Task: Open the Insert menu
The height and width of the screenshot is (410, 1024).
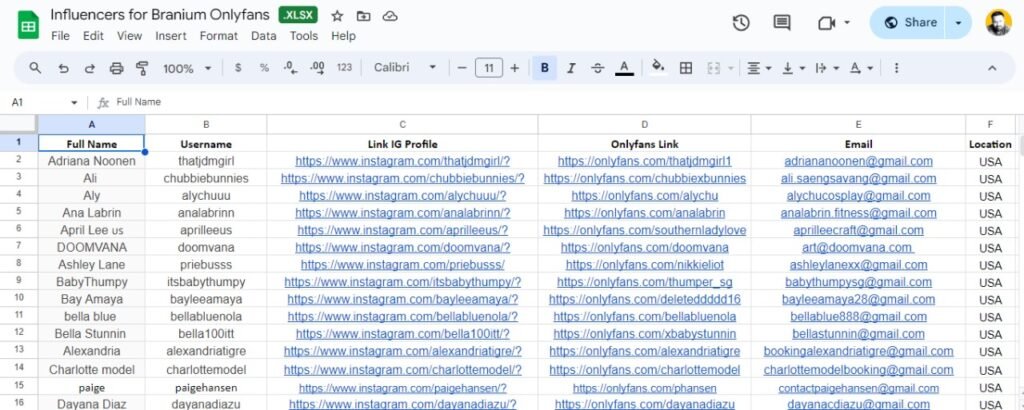Action: pyautogui.click(x=171, y=36)
